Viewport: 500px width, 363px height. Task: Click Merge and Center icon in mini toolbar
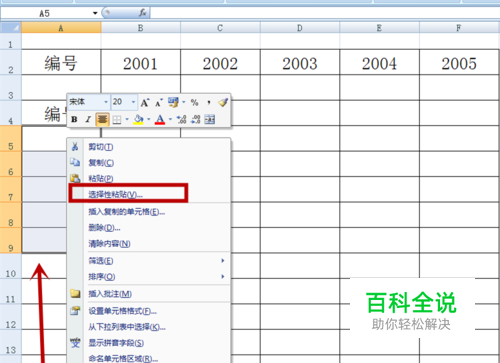(x=210, y=119)
